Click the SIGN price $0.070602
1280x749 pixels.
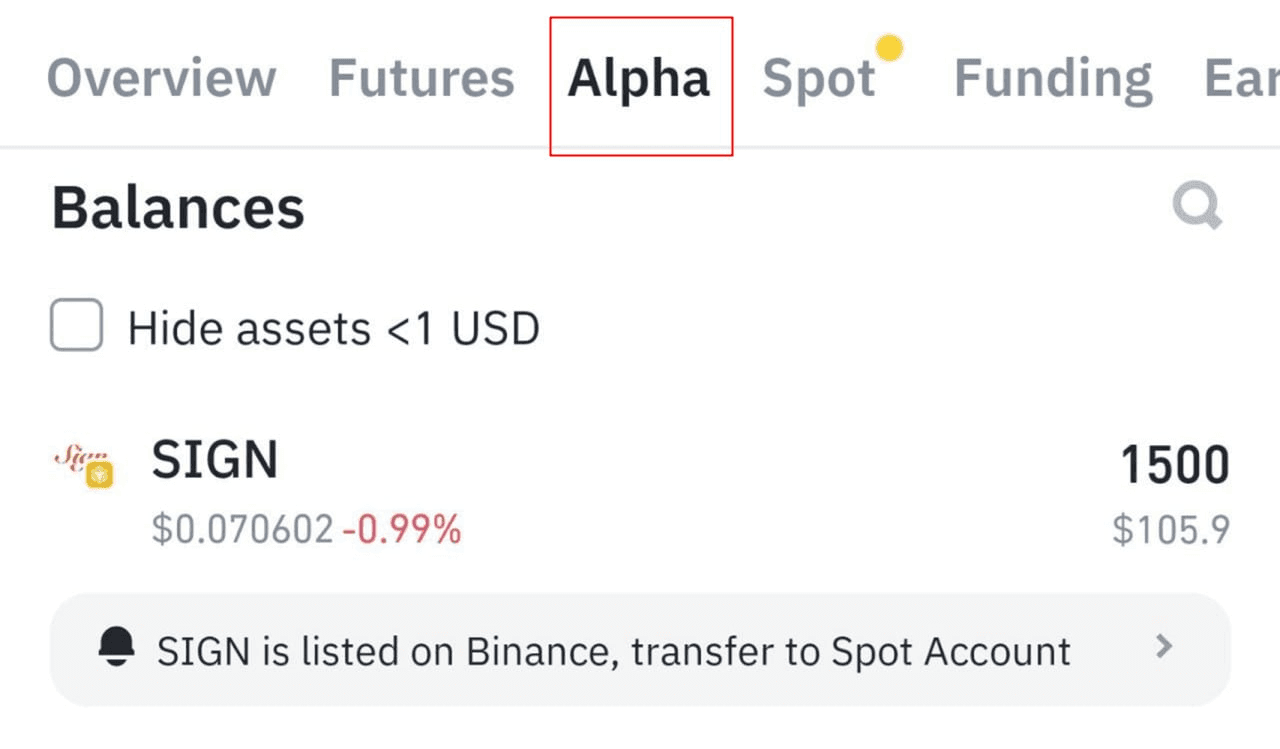[243, 529]
